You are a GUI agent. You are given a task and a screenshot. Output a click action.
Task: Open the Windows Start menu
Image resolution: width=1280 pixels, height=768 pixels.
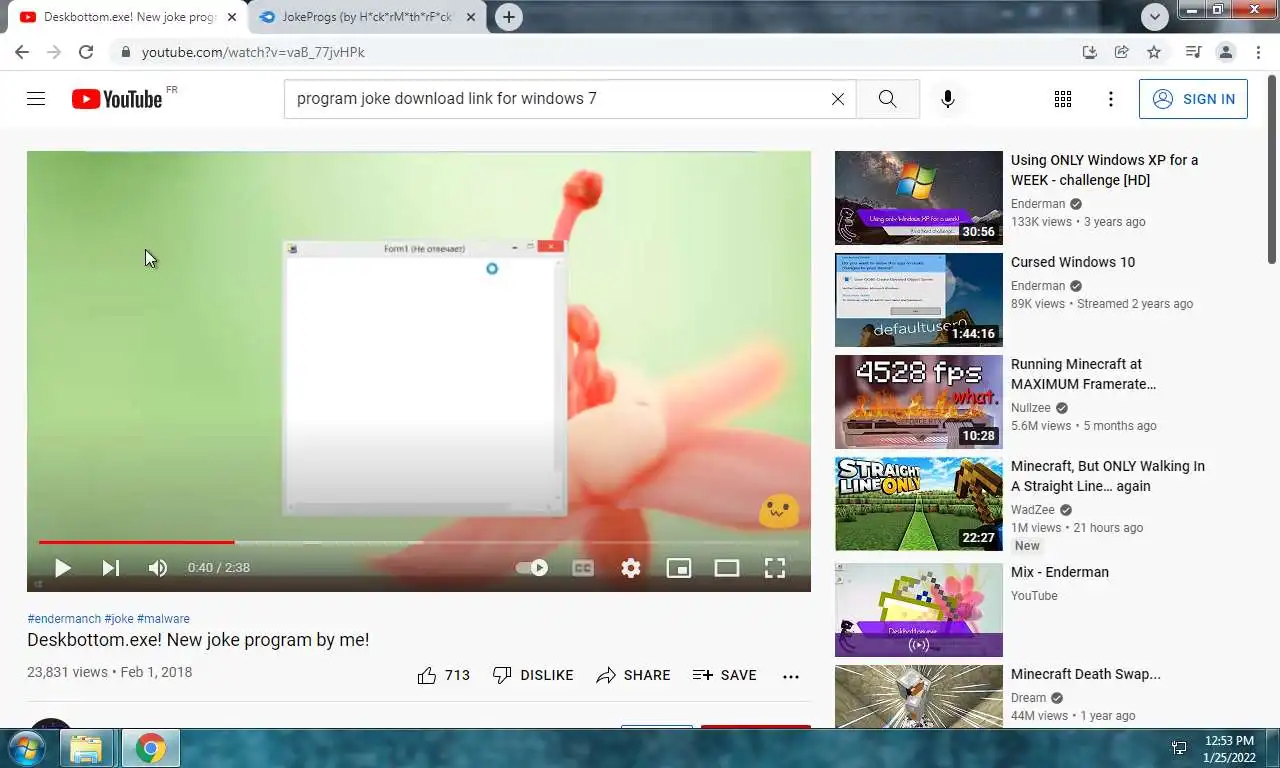(x=25, y=748)
